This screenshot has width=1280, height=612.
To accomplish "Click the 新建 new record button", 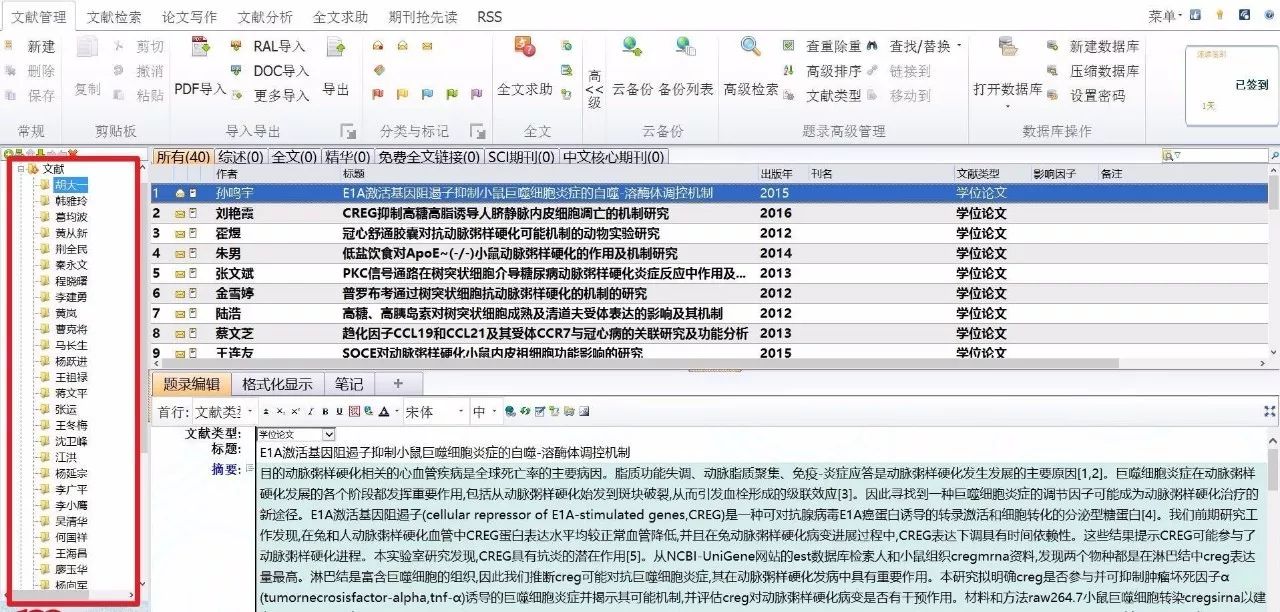I will [x=31, y=46].
